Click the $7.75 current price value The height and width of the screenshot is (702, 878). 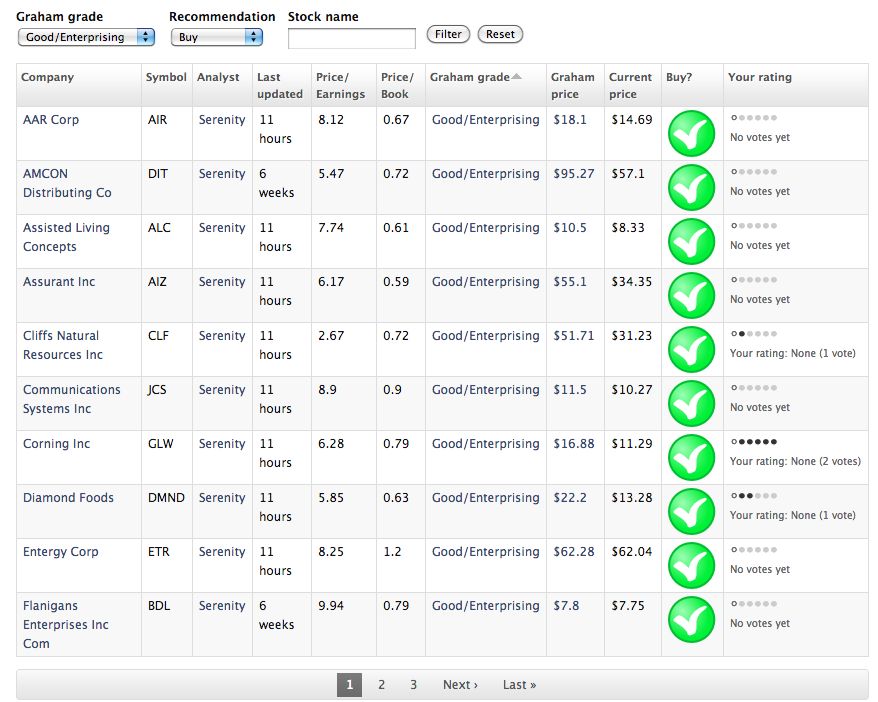[628, 606]
